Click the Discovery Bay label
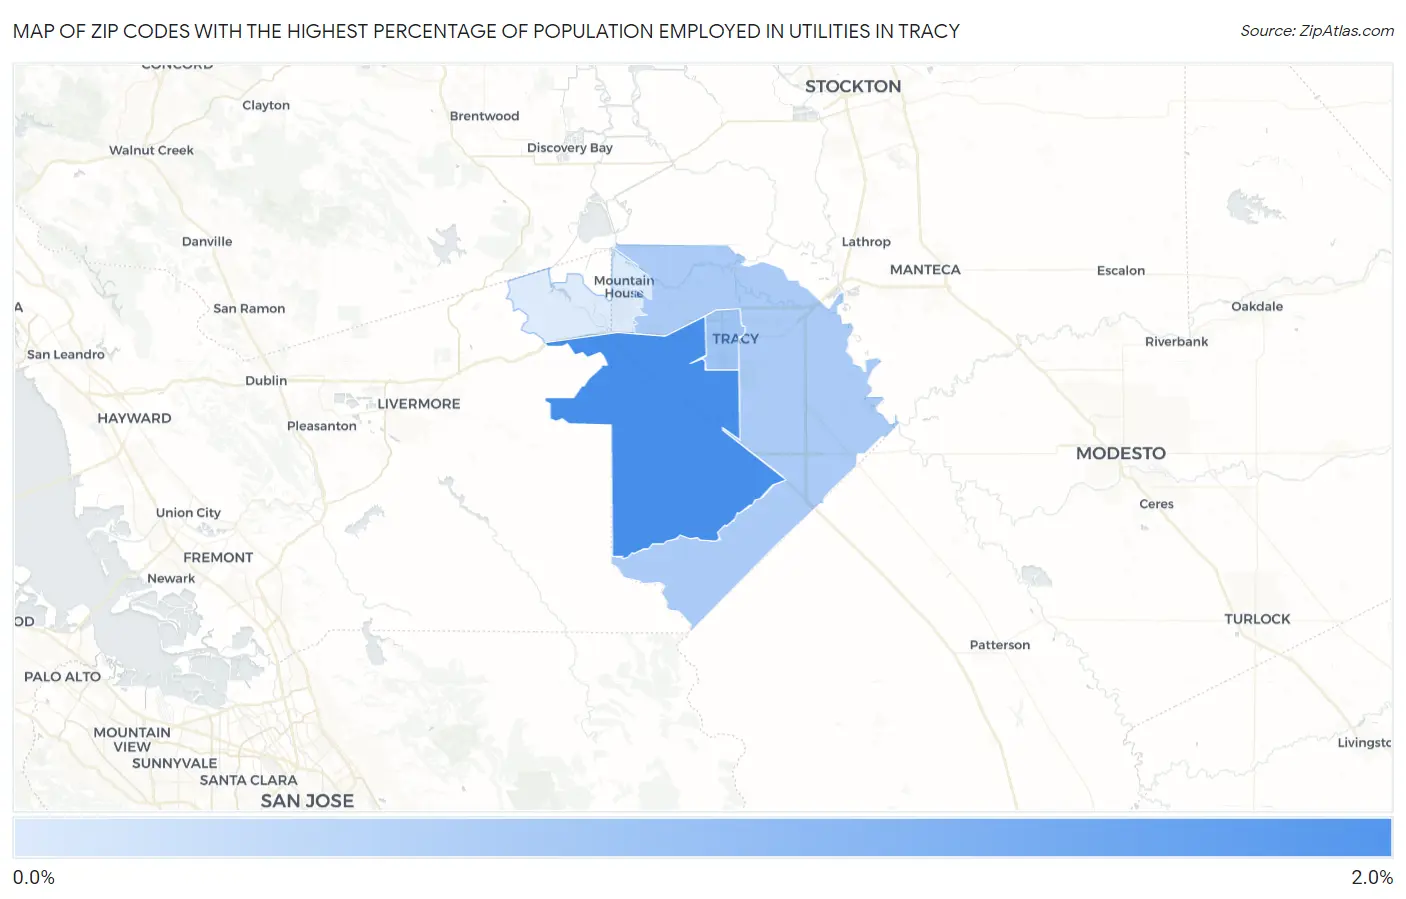 click(x=570, y=148)
